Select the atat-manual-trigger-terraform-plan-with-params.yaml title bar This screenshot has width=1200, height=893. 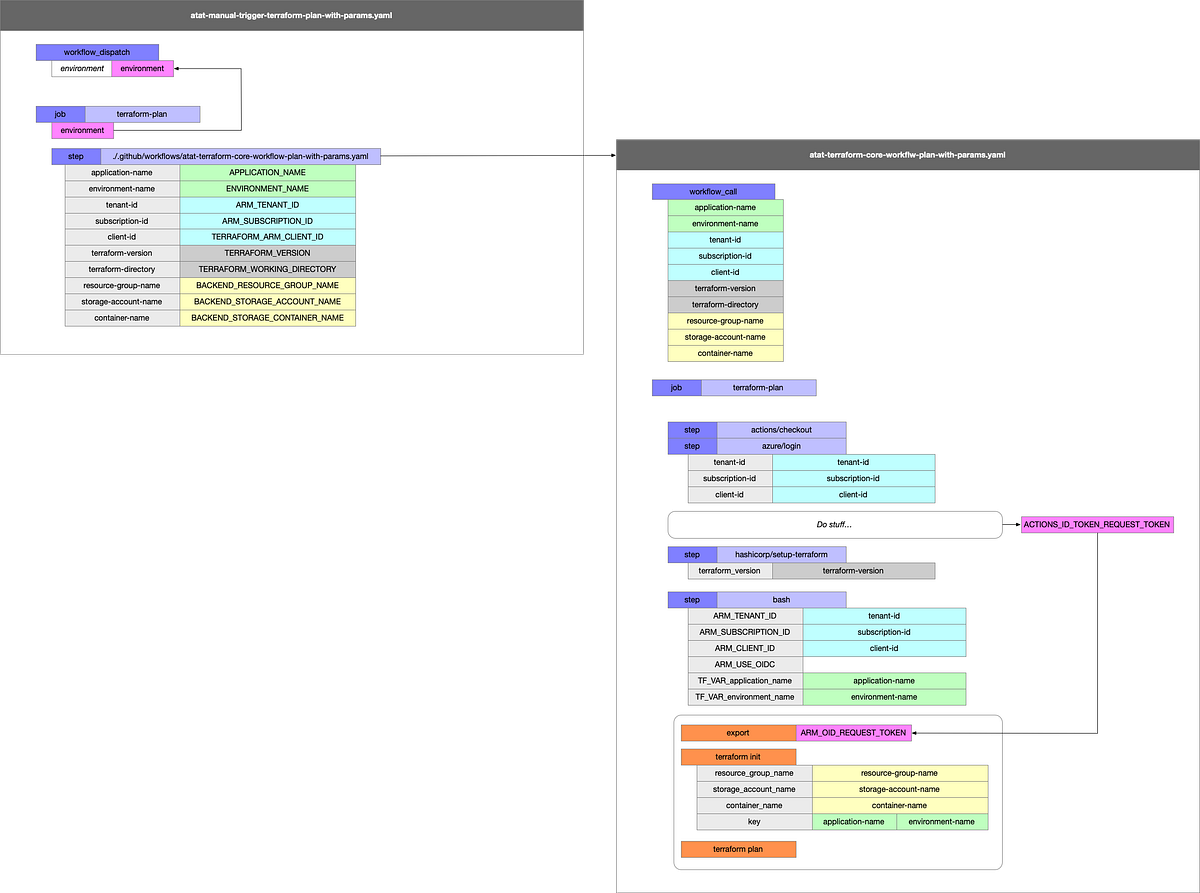pyautogui.click(x=291, y=15)
